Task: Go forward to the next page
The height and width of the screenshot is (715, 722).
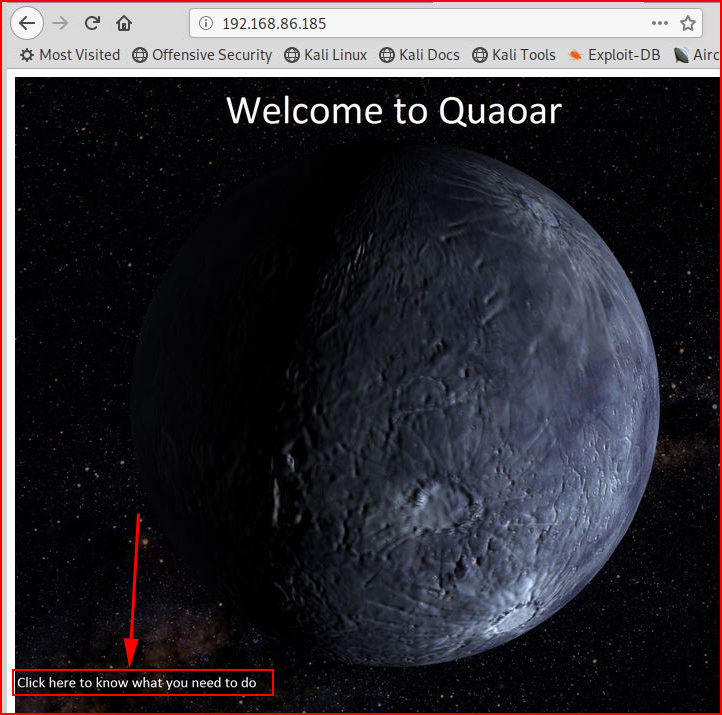Action: [60, 23]
